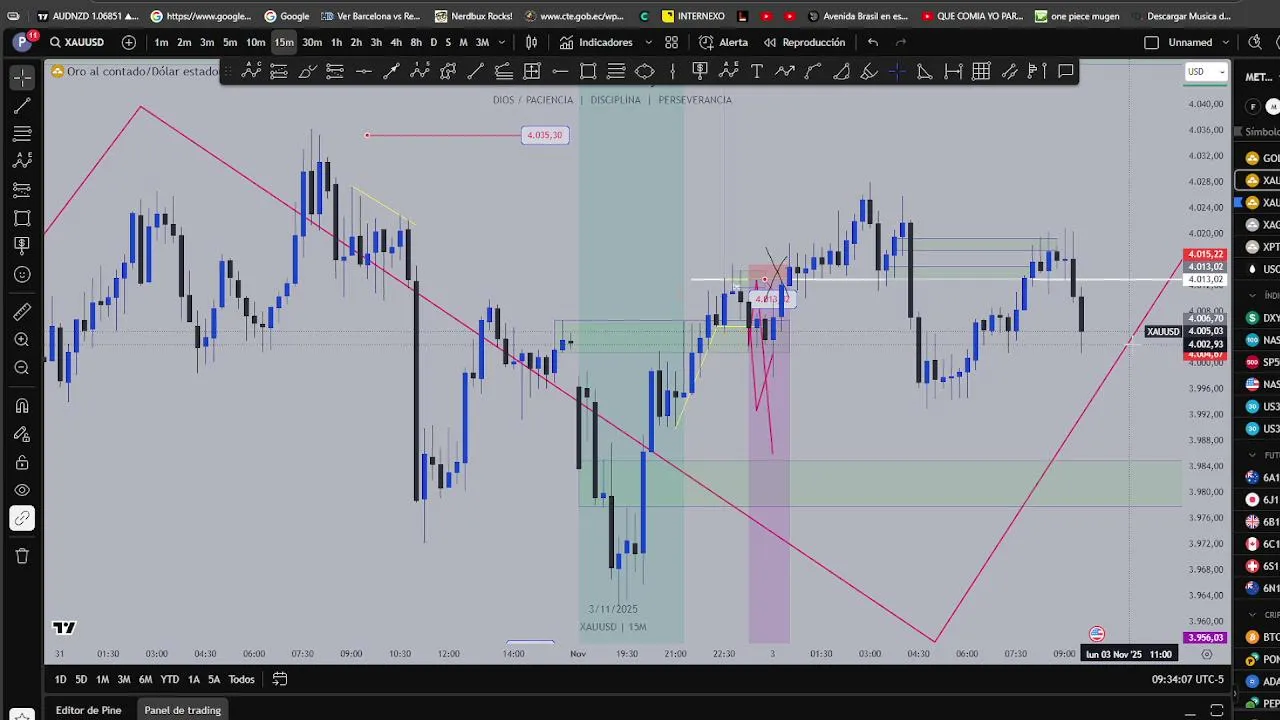1280x720 pixels.
Task: Toggle stay in drawing mode pencil-lock
Action: point(22,434)
